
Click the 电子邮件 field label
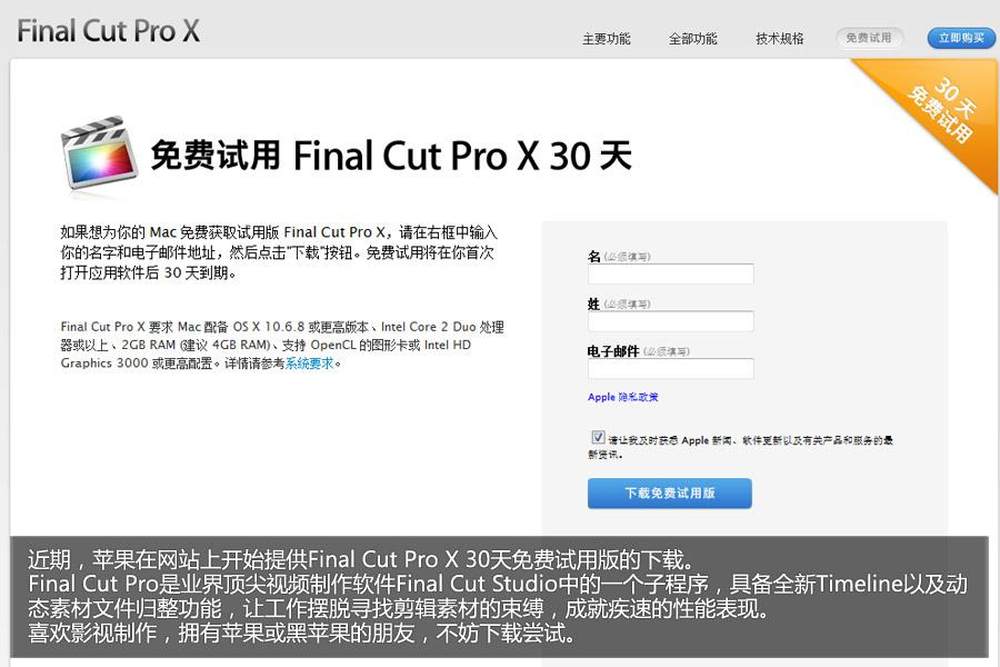[x=613, y=351]
